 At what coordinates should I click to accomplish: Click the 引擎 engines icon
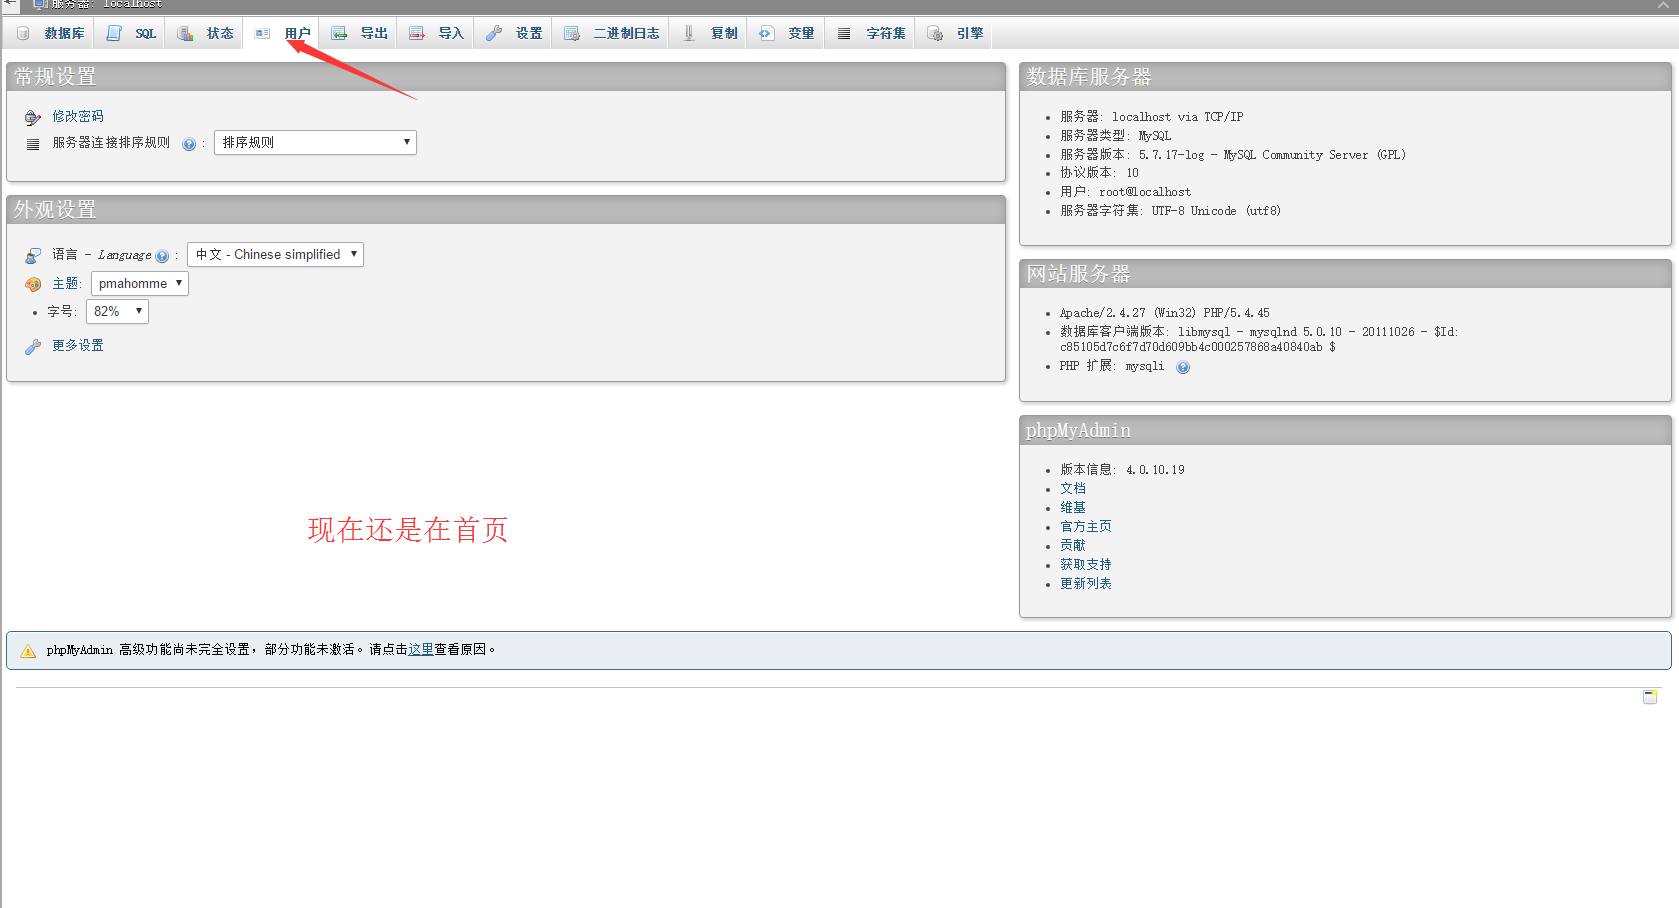934,33
